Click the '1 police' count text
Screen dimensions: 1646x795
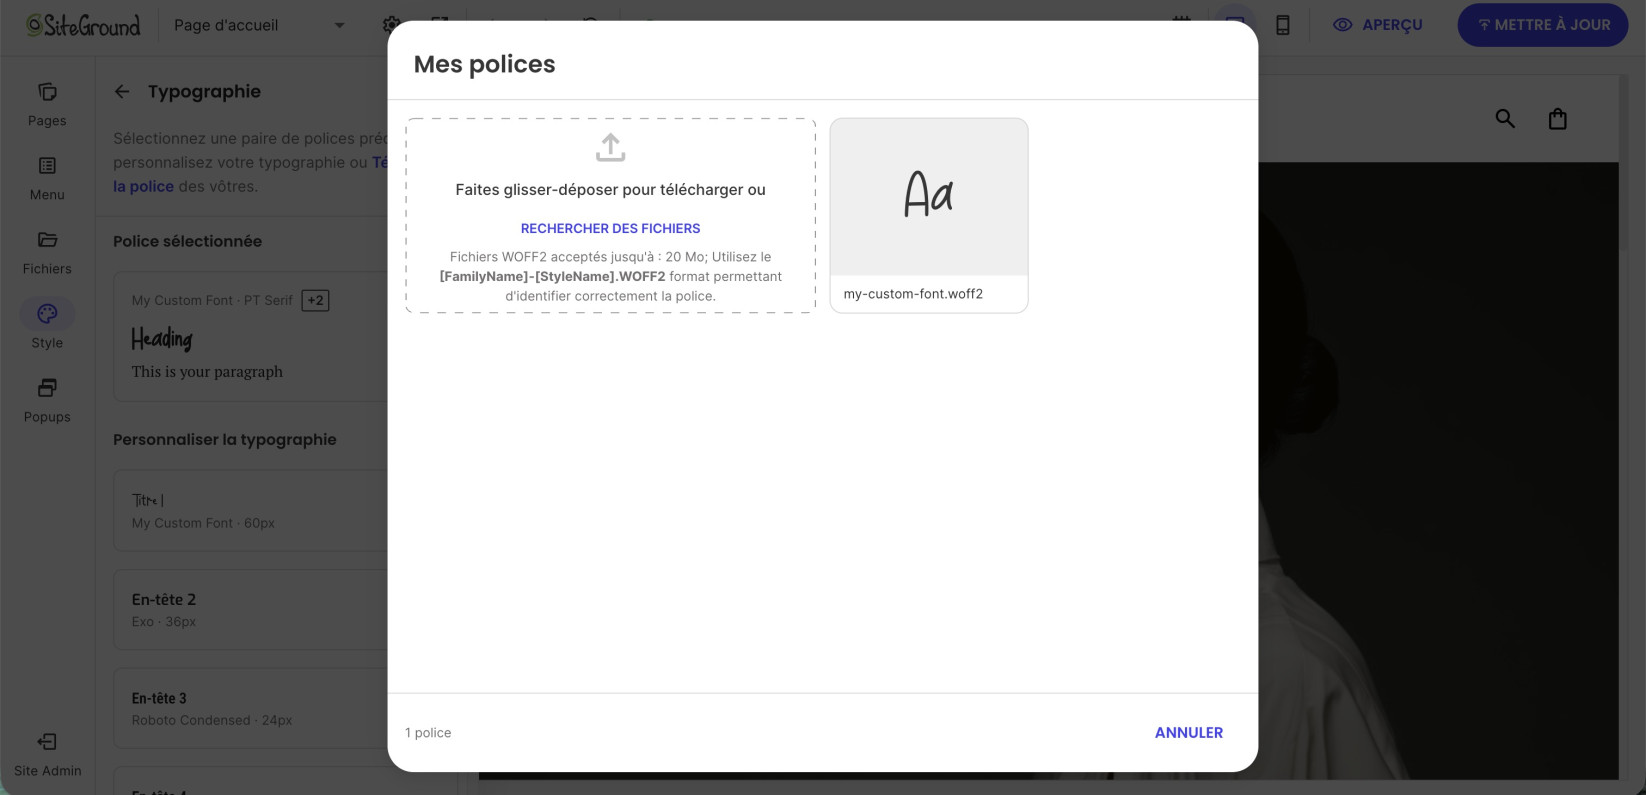pos(428,732)
